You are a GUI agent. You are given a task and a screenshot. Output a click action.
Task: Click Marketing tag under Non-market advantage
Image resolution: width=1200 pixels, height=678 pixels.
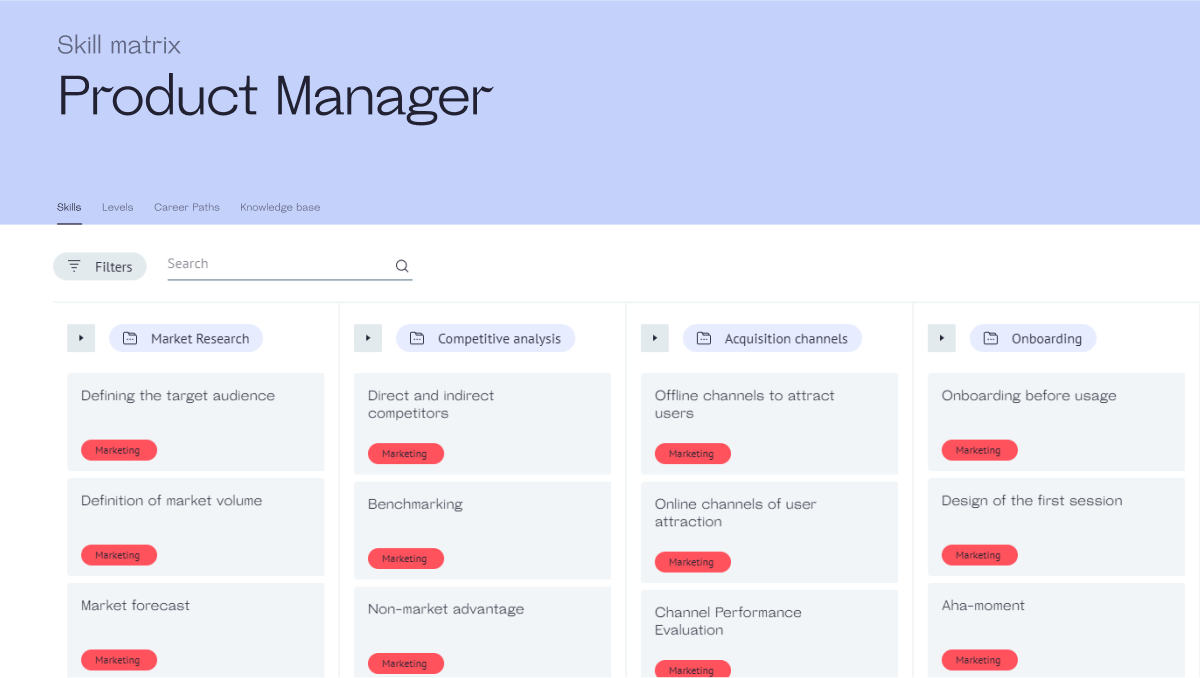coord(406,663)
